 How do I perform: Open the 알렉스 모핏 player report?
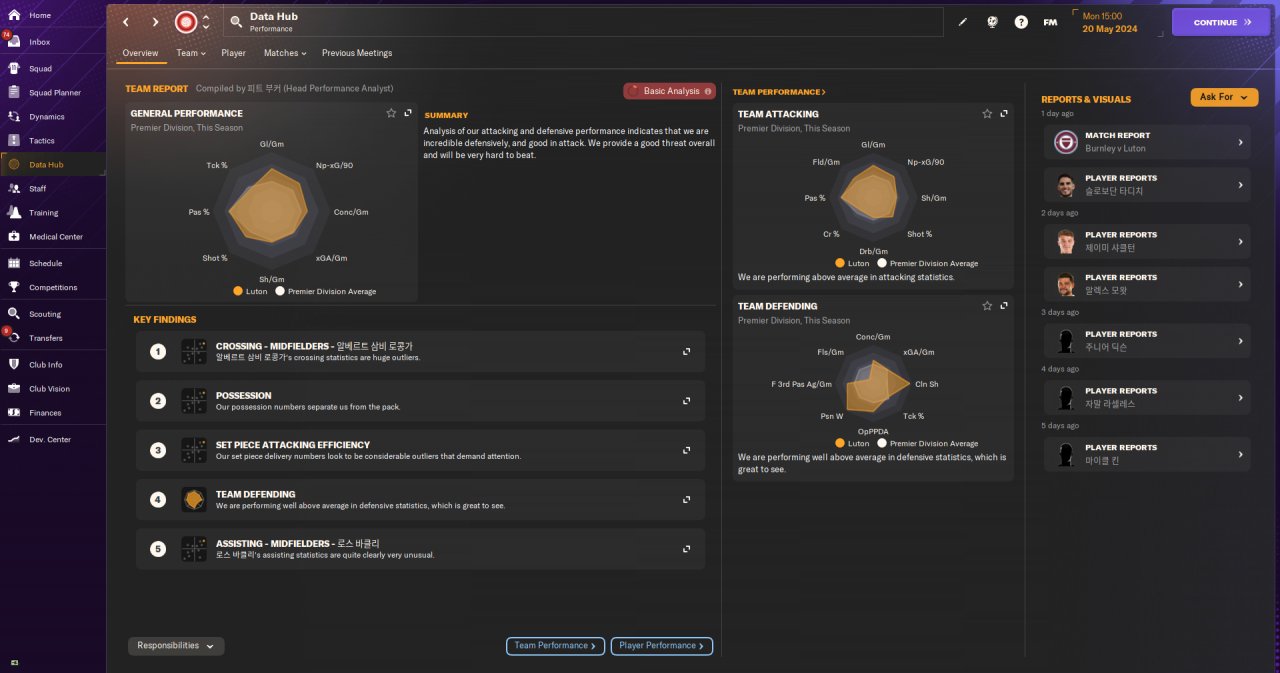1149,284
